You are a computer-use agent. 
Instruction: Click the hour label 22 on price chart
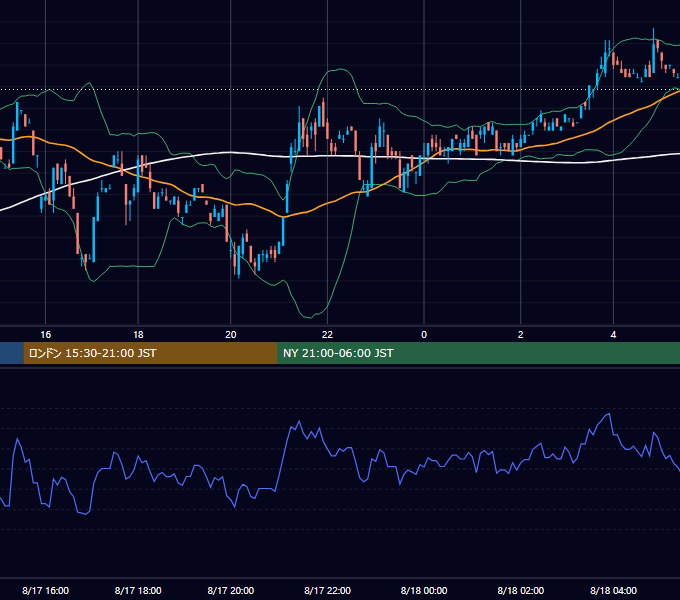327,335
